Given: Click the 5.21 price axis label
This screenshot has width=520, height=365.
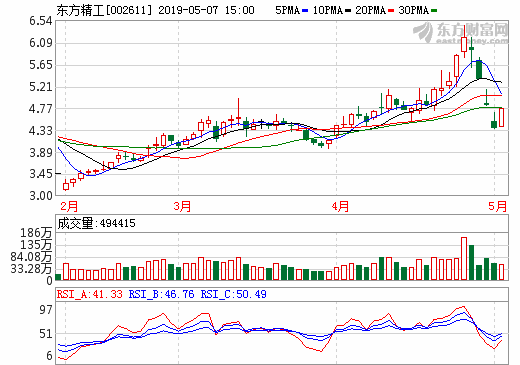Looking at the screenshot, I should [41, 87].
